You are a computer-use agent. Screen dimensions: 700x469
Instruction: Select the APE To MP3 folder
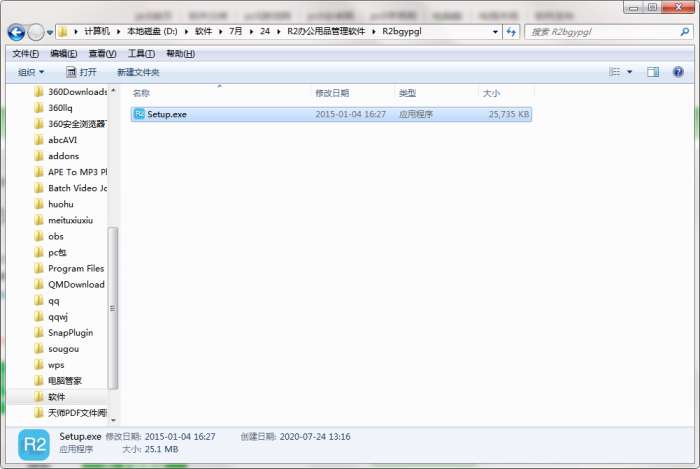point(71,172)
